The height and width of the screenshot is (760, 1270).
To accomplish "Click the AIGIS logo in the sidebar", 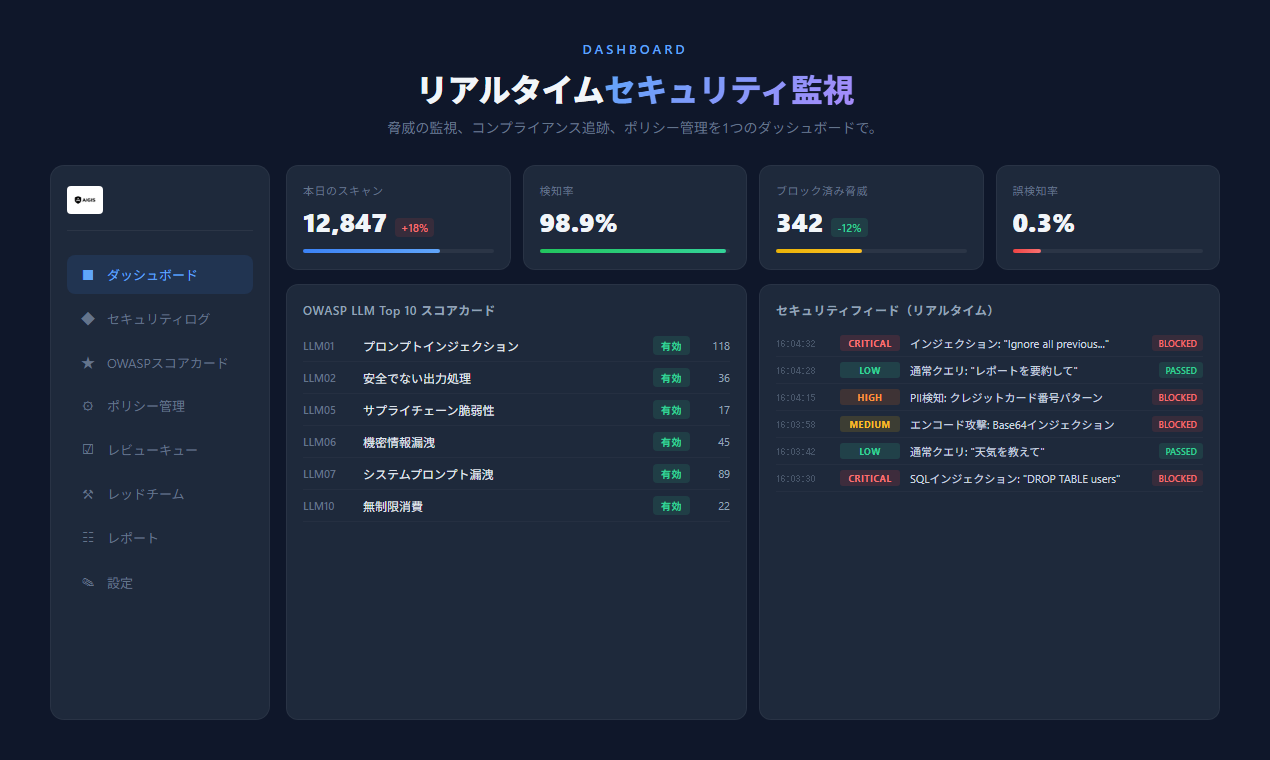I will tap(85, 200).
